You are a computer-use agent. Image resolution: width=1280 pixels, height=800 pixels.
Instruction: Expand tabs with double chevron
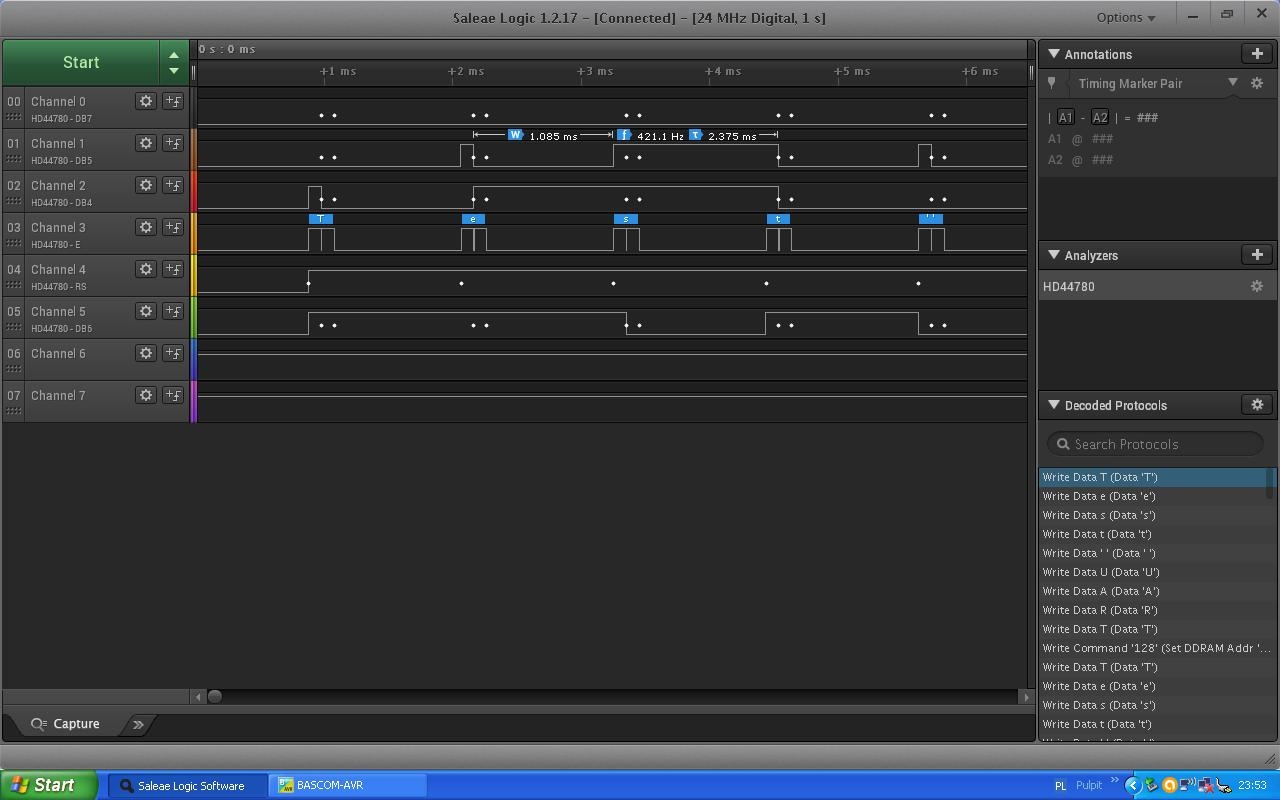click(x=138, y=724)
